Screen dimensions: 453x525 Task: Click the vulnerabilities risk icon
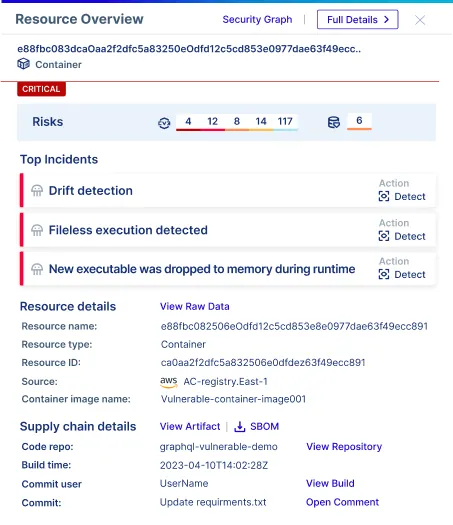click(x=164, y=123)
